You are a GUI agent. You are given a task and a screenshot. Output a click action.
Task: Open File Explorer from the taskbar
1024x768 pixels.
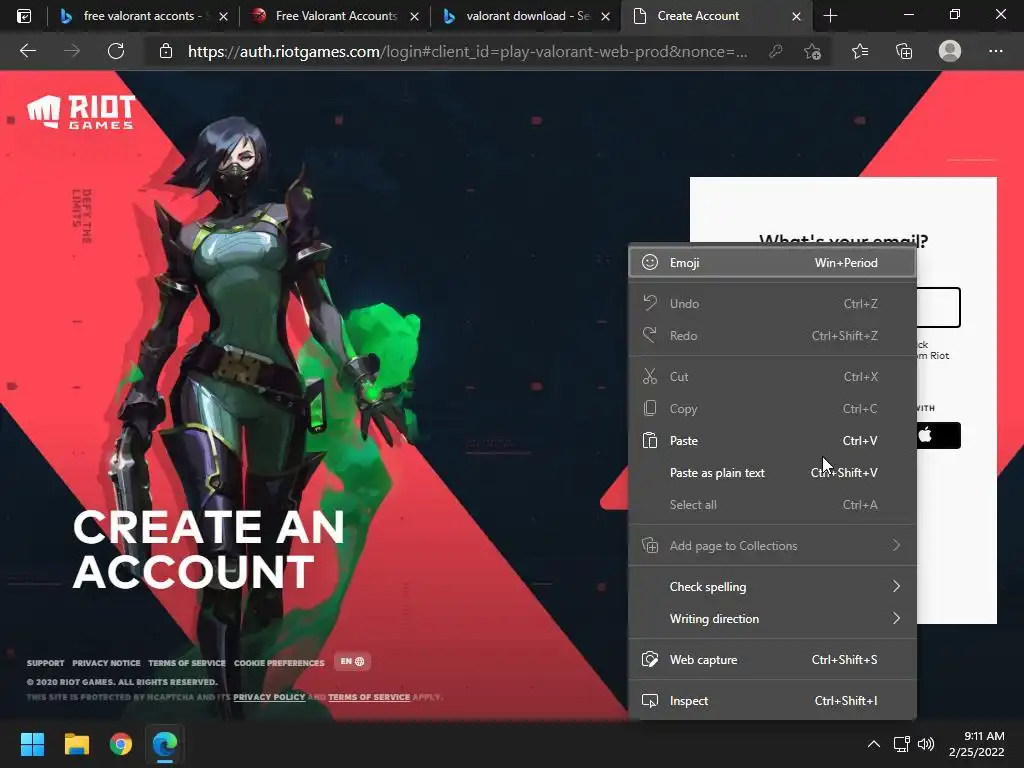pyautogui.click(x=76, y=744)
